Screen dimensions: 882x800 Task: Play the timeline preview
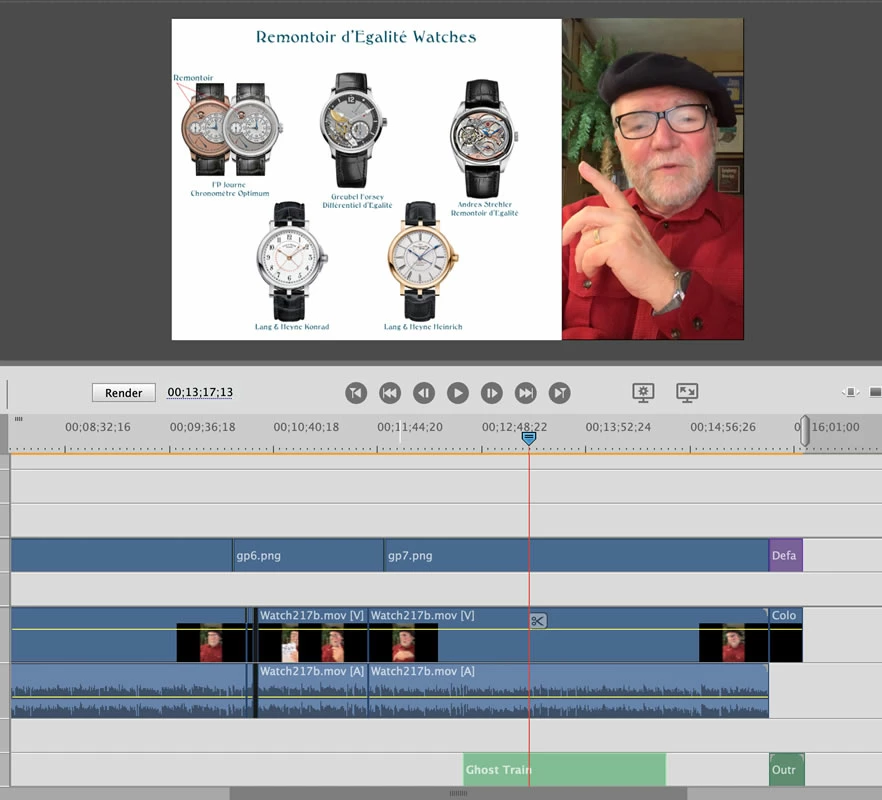[x=457, y=393]
